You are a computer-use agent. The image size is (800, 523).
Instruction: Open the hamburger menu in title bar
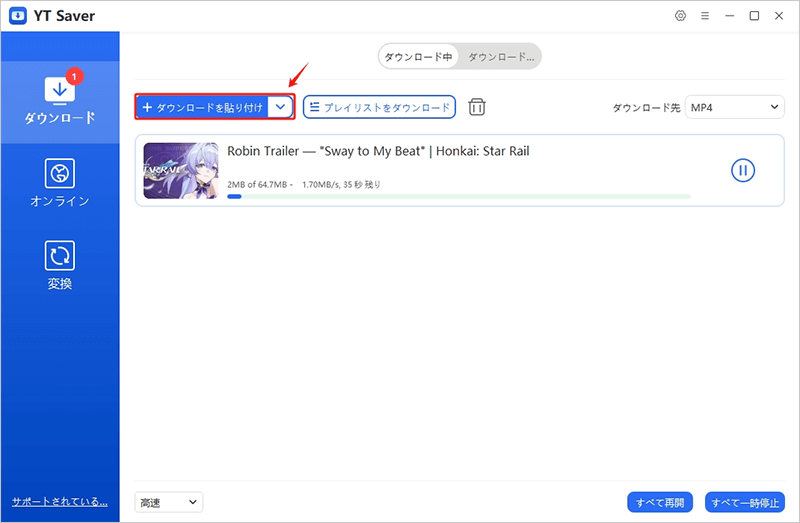pos(705,16)
